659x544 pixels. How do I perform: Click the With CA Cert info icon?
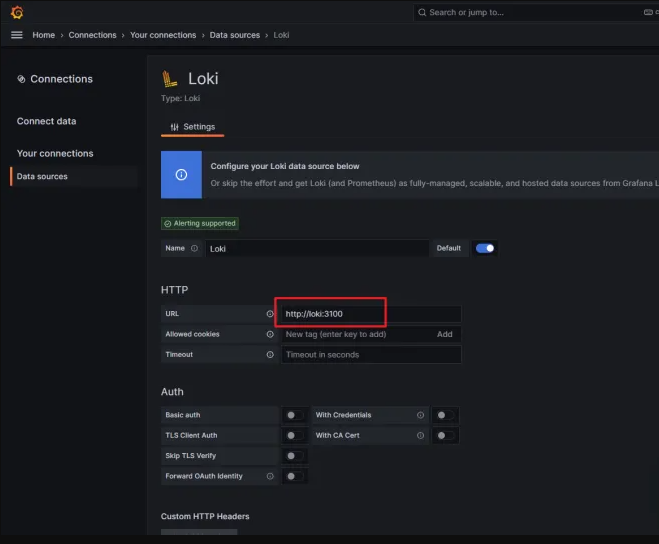[420, 436]
